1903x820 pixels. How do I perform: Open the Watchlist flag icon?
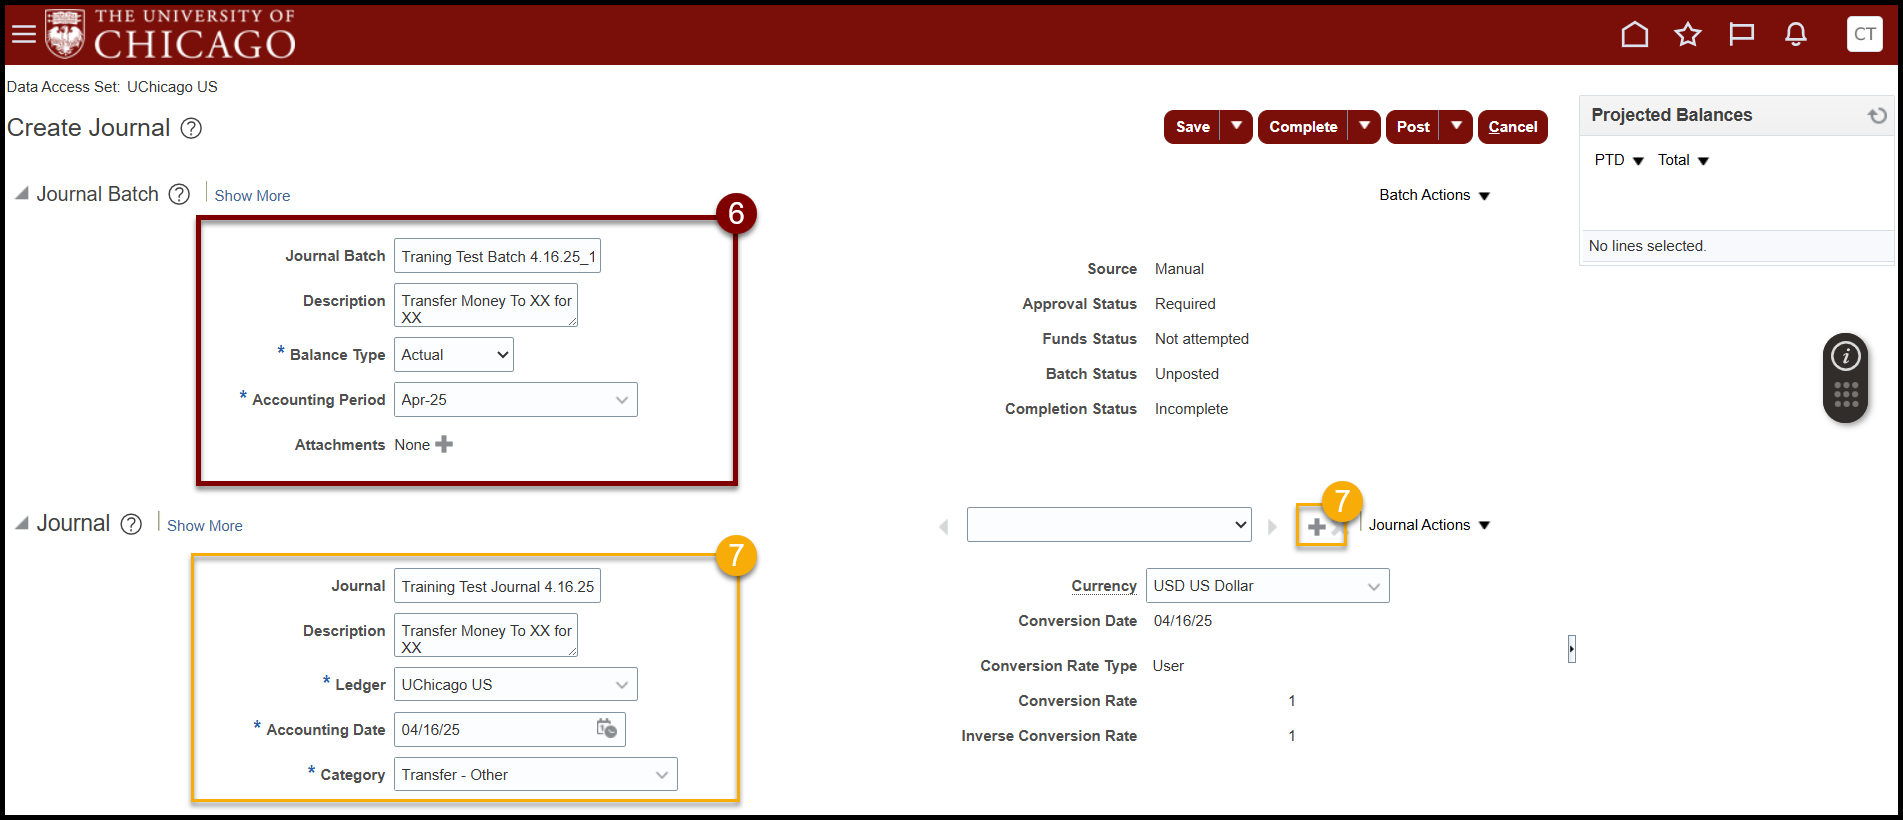tap(1741, 35)
